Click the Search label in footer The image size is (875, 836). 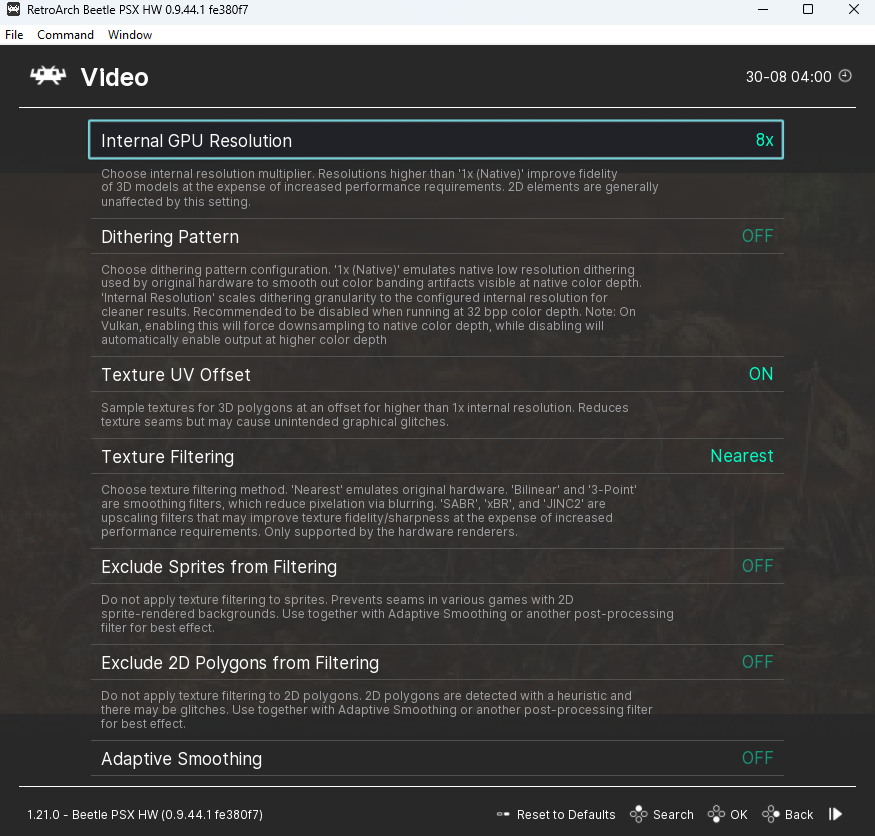point(673,815)
